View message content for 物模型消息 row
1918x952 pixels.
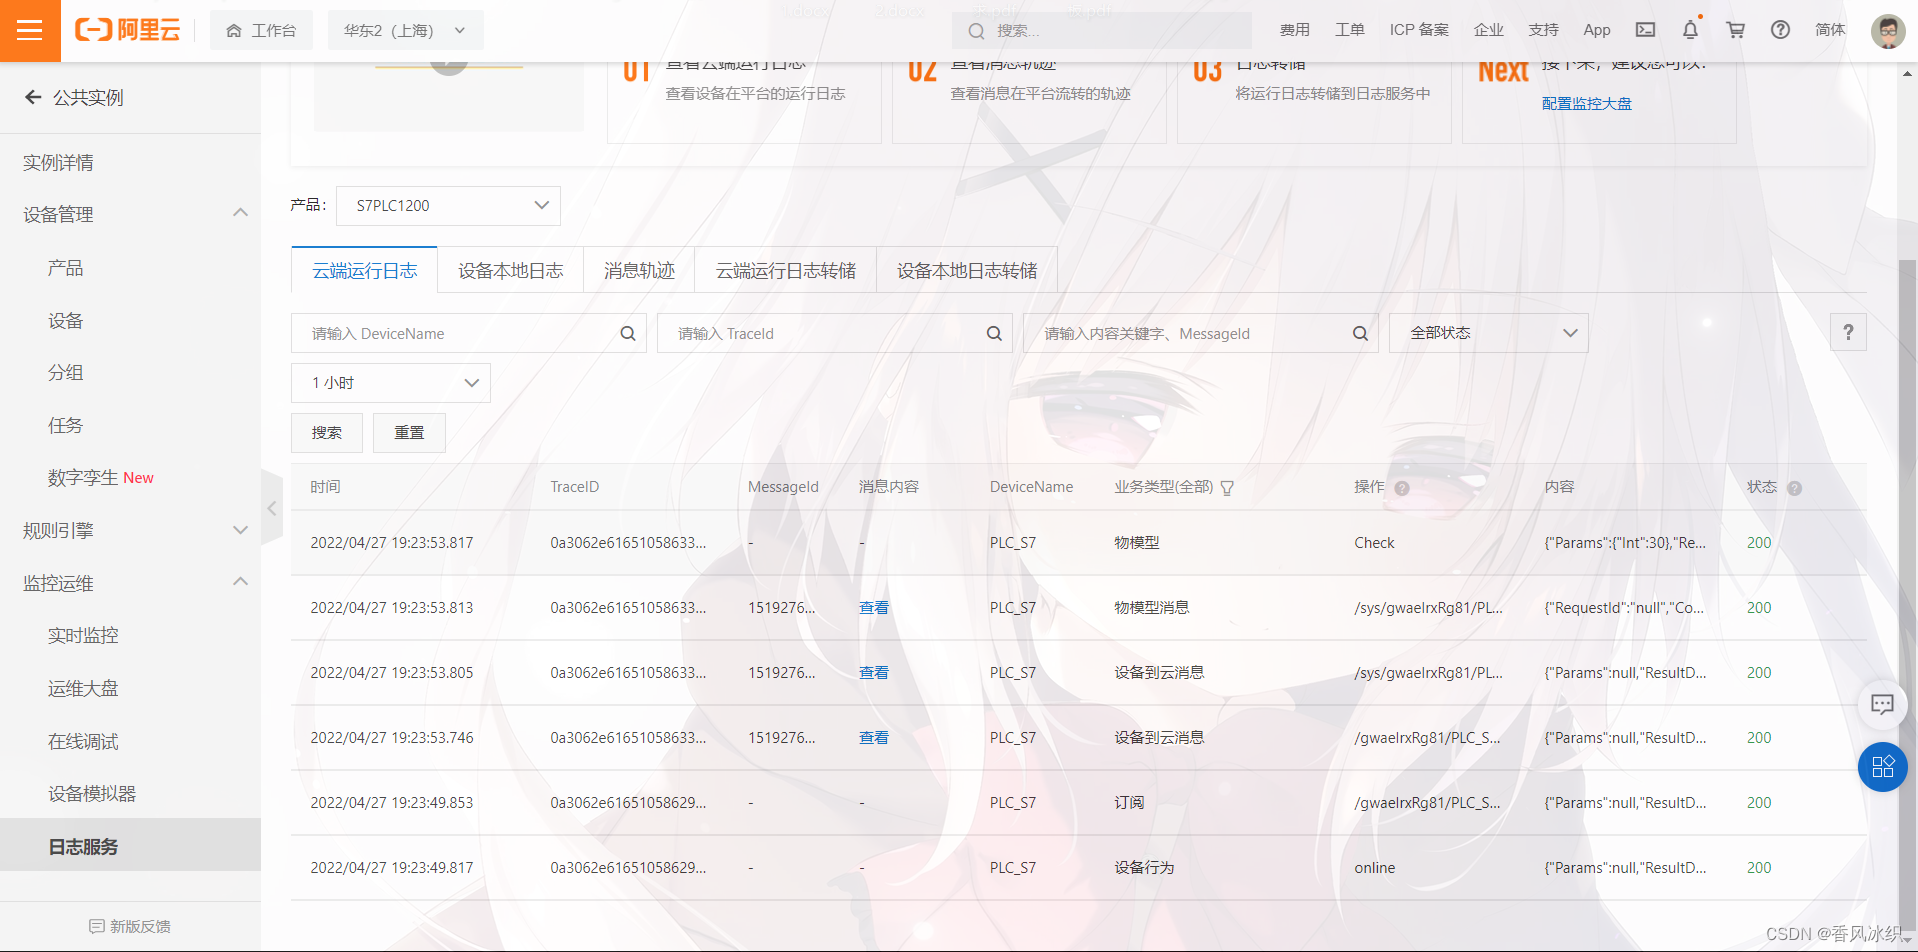click(873, 607)
